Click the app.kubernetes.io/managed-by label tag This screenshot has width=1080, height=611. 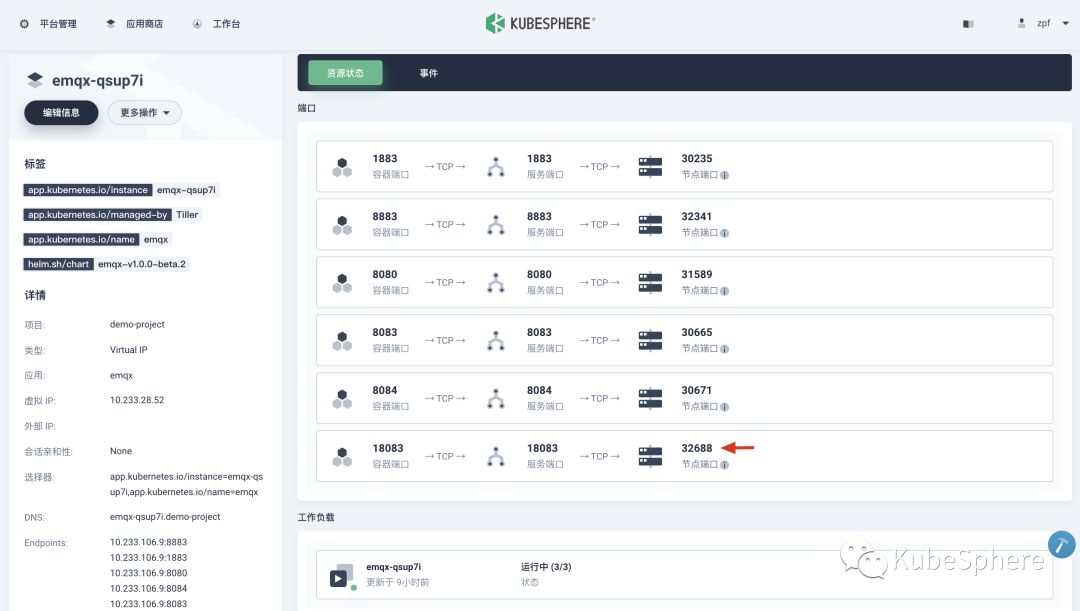97,215
